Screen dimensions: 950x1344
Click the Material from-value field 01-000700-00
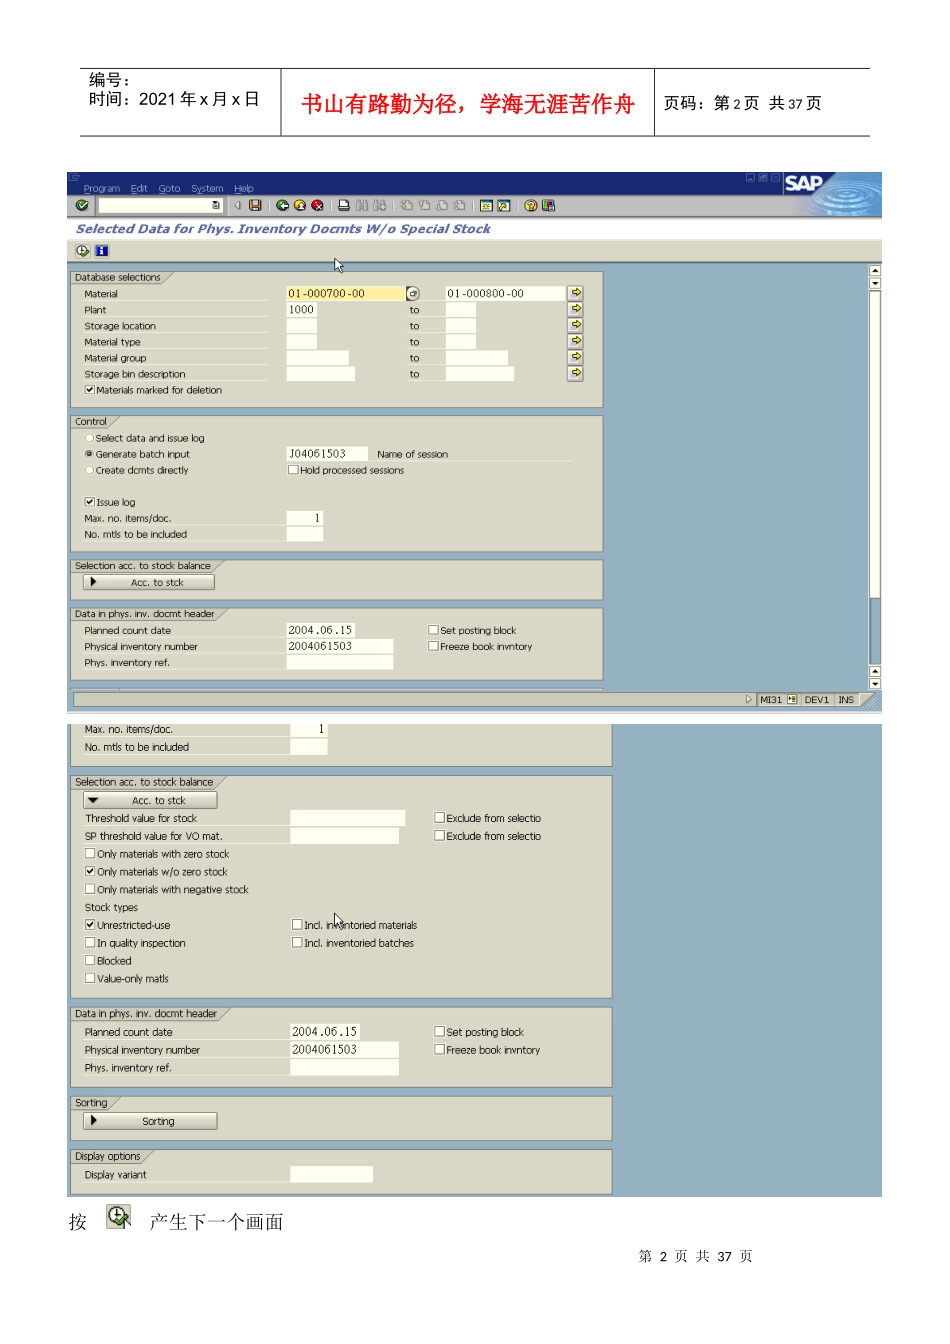346,293
